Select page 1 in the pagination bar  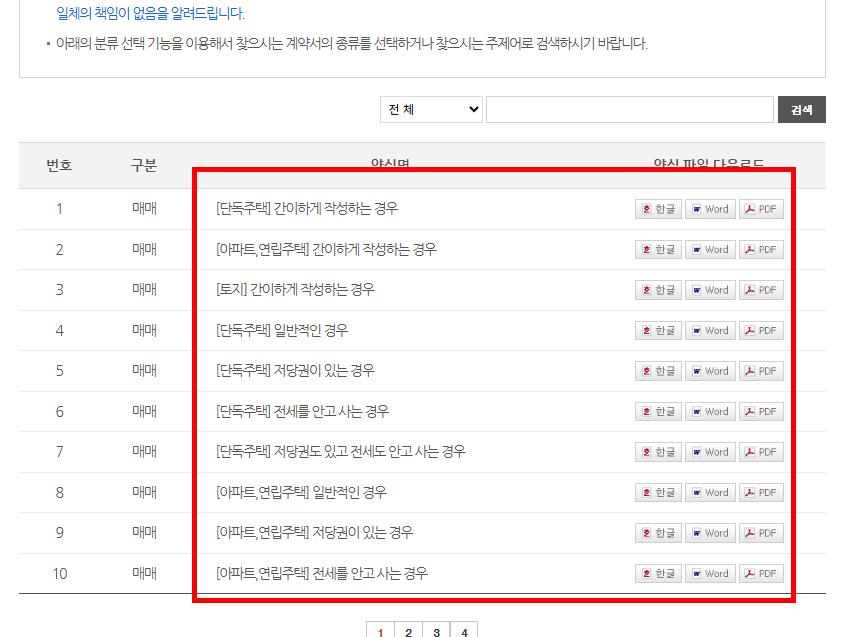point(380,631)
